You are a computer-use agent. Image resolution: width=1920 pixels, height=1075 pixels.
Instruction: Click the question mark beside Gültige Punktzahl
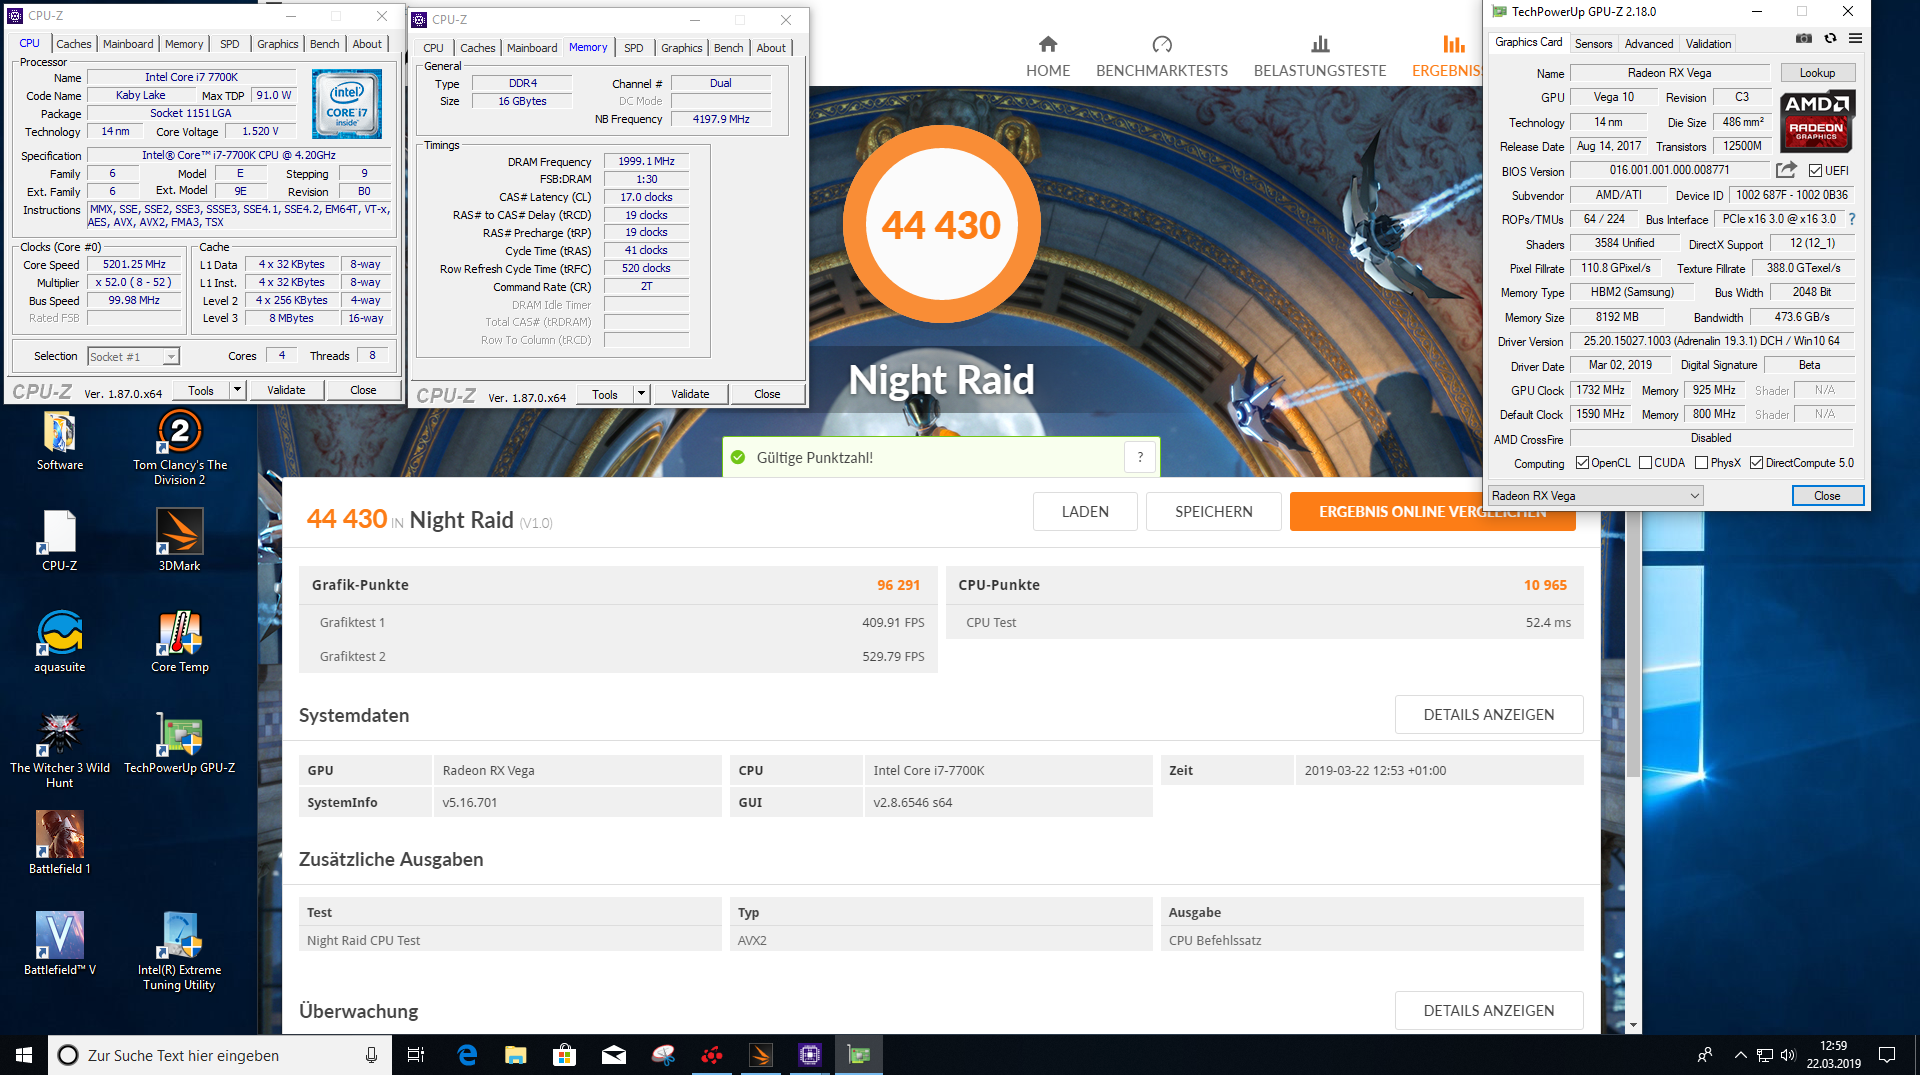[1140, 457]
